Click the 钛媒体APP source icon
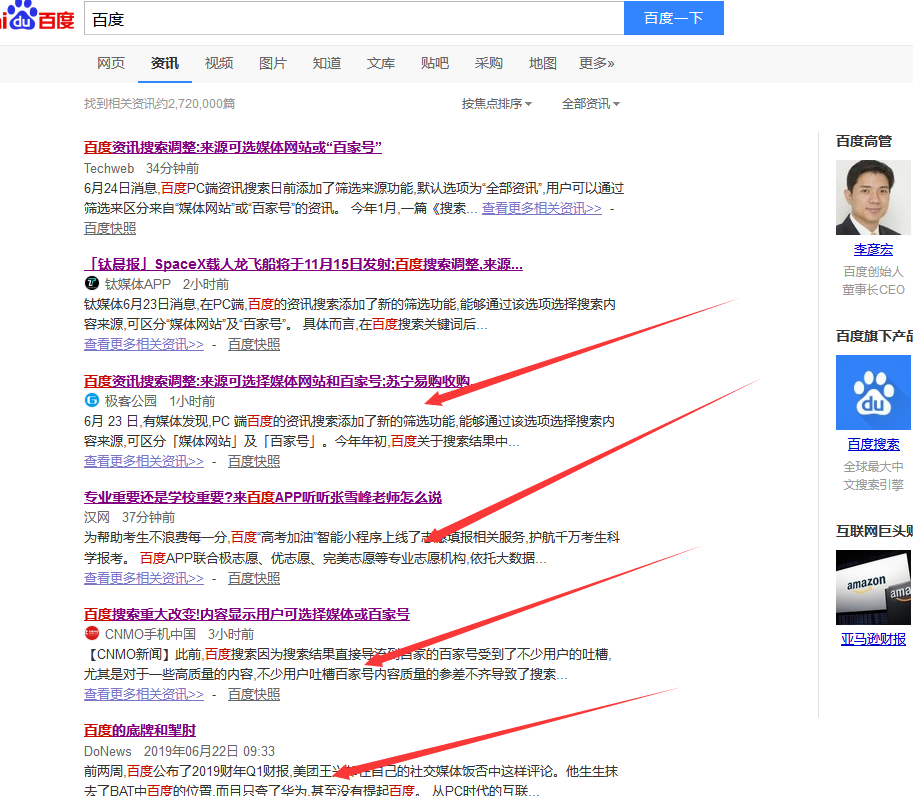 pyautogui.click(x=92, y=284)
